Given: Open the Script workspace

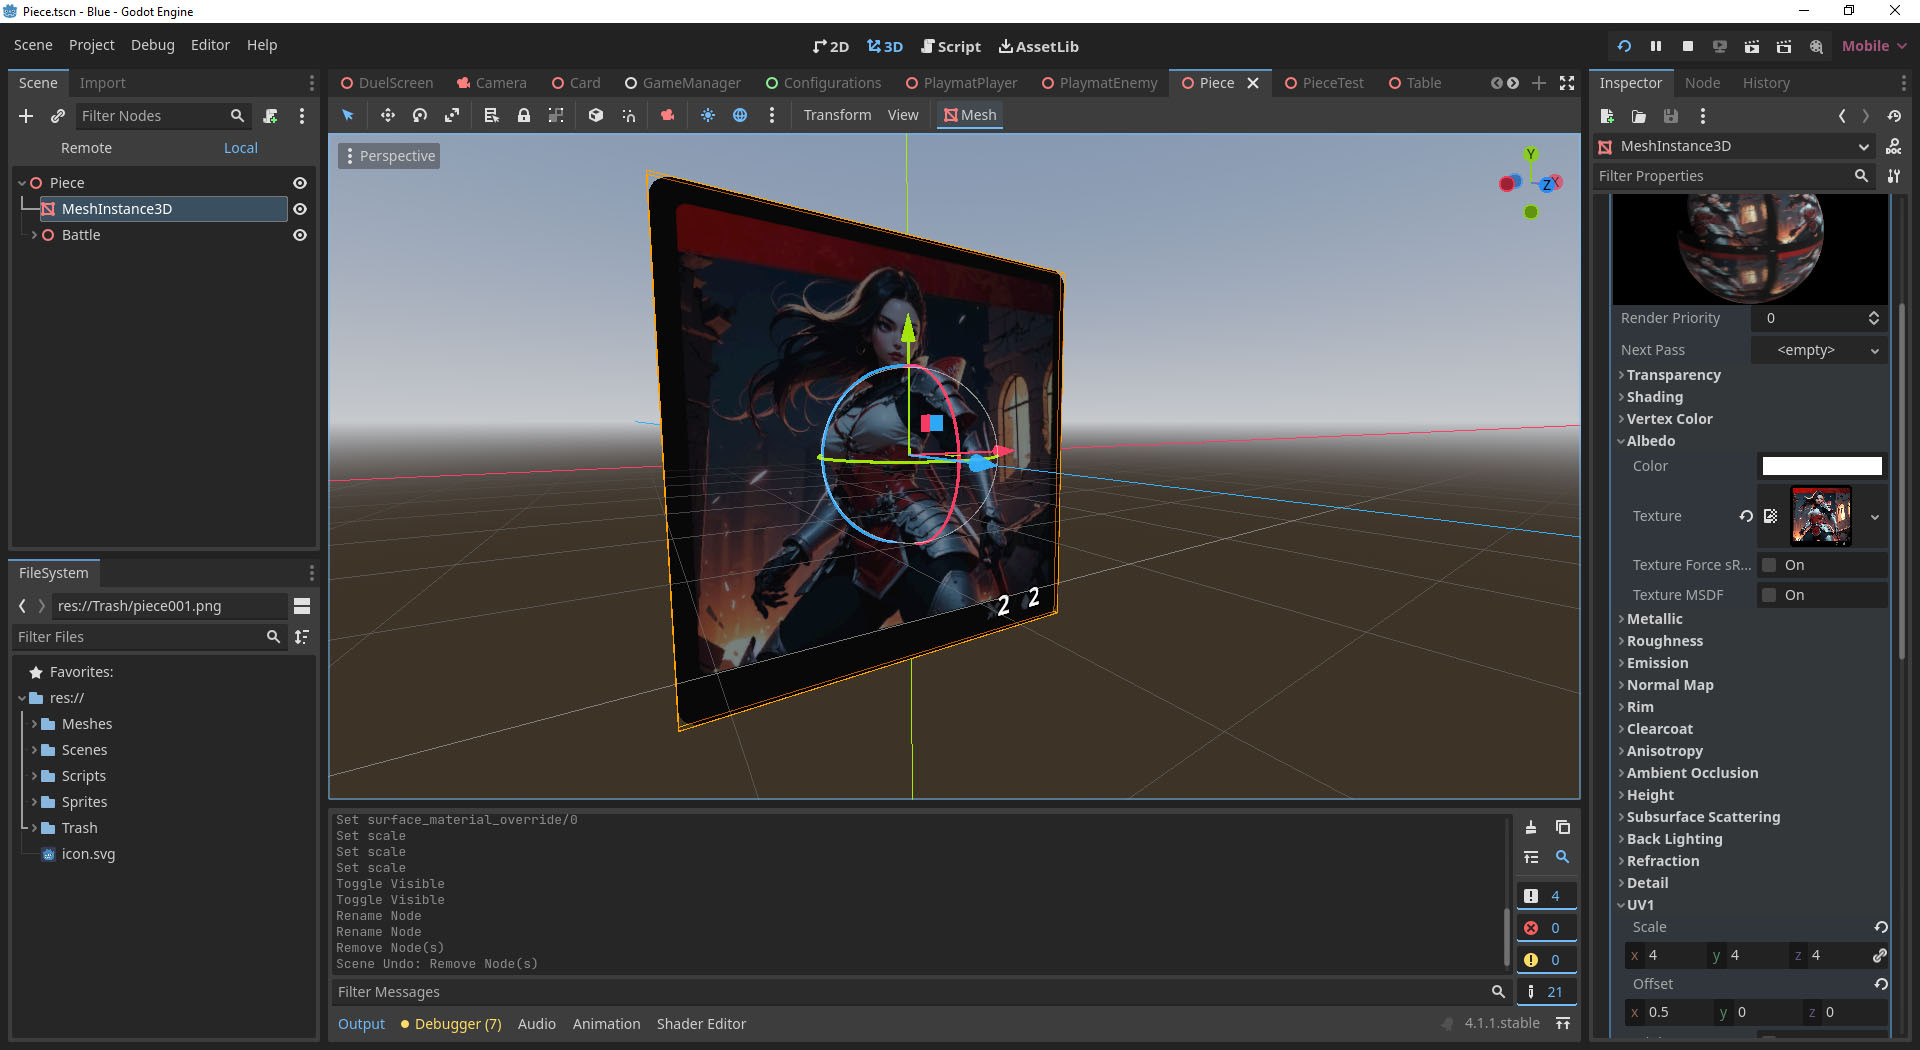Looking at the screenshot, I should 950,46.
